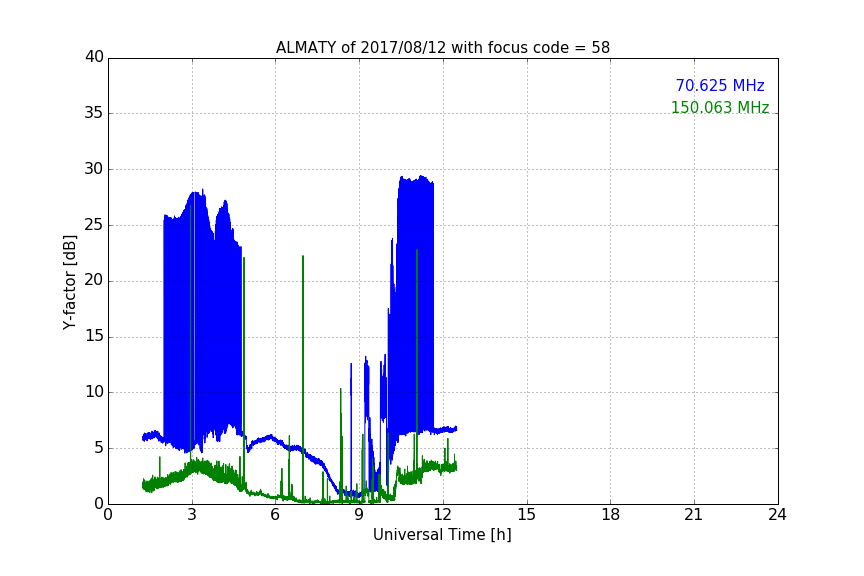Click the y-axis tick label '25'
864x576 pixels.
click(94, 225)
